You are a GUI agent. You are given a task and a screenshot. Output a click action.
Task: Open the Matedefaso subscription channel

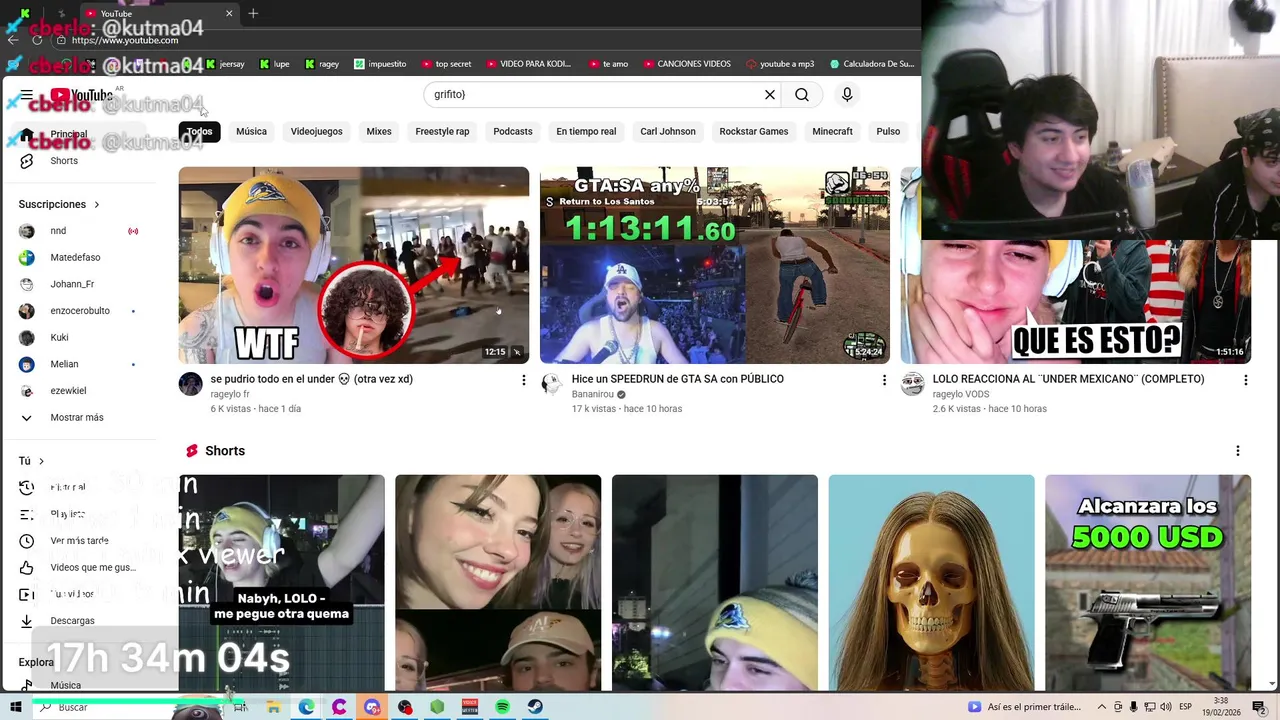pyautogui.click(x=80, y=257)
